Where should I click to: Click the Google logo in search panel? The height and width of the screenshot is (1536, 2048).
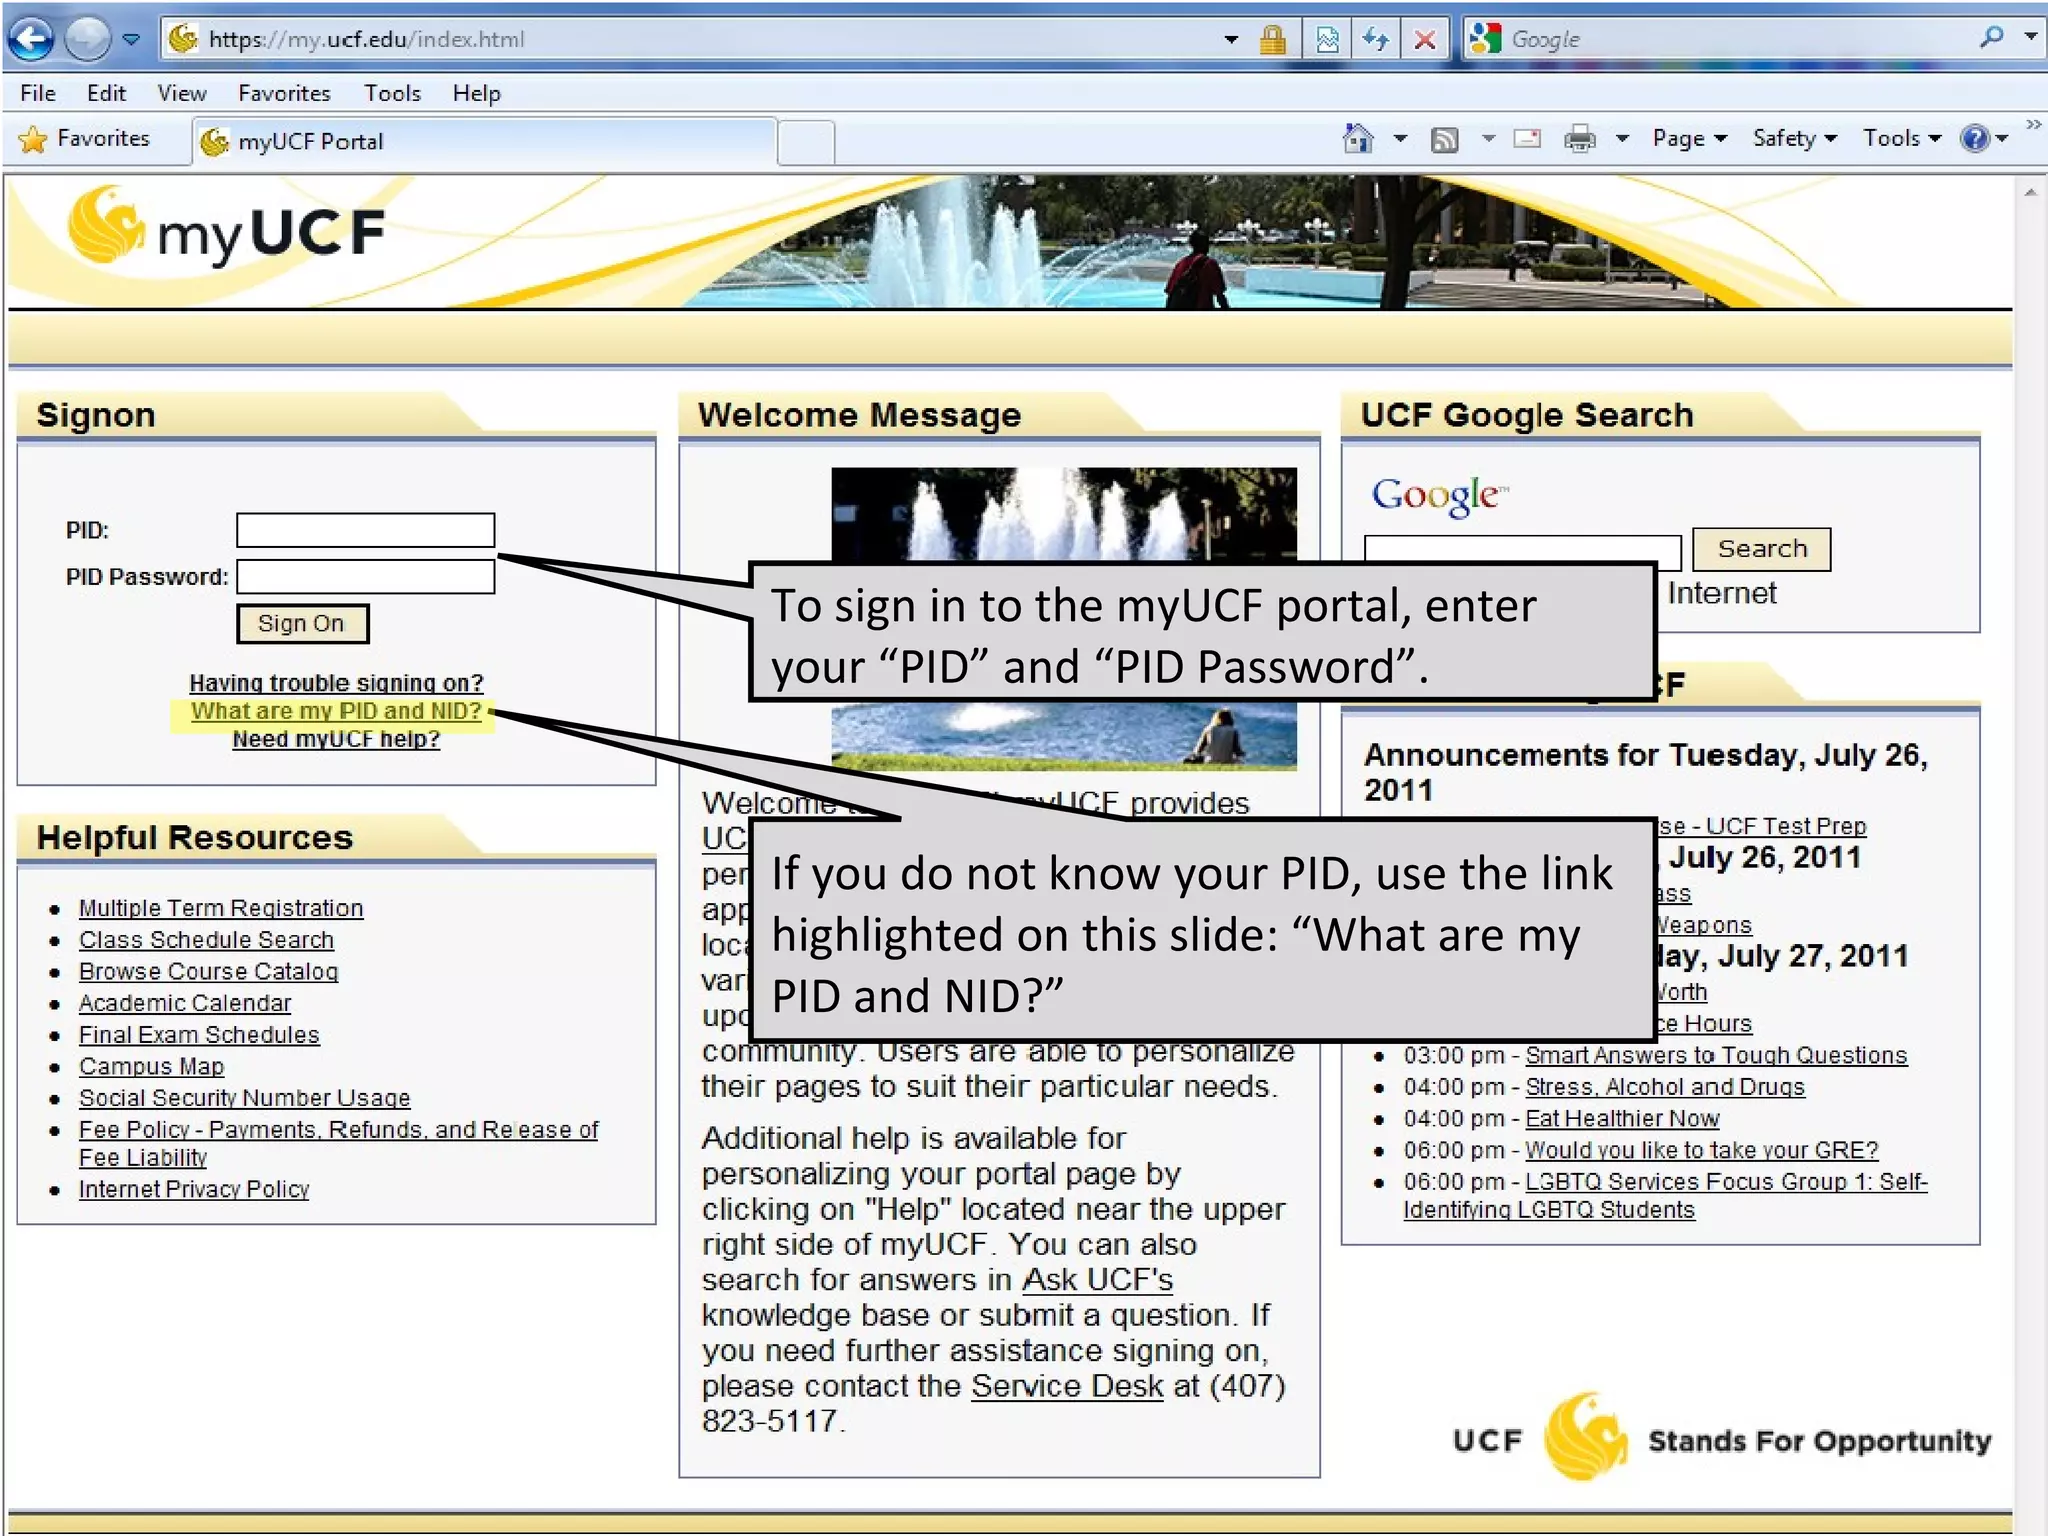point(1439,495)
